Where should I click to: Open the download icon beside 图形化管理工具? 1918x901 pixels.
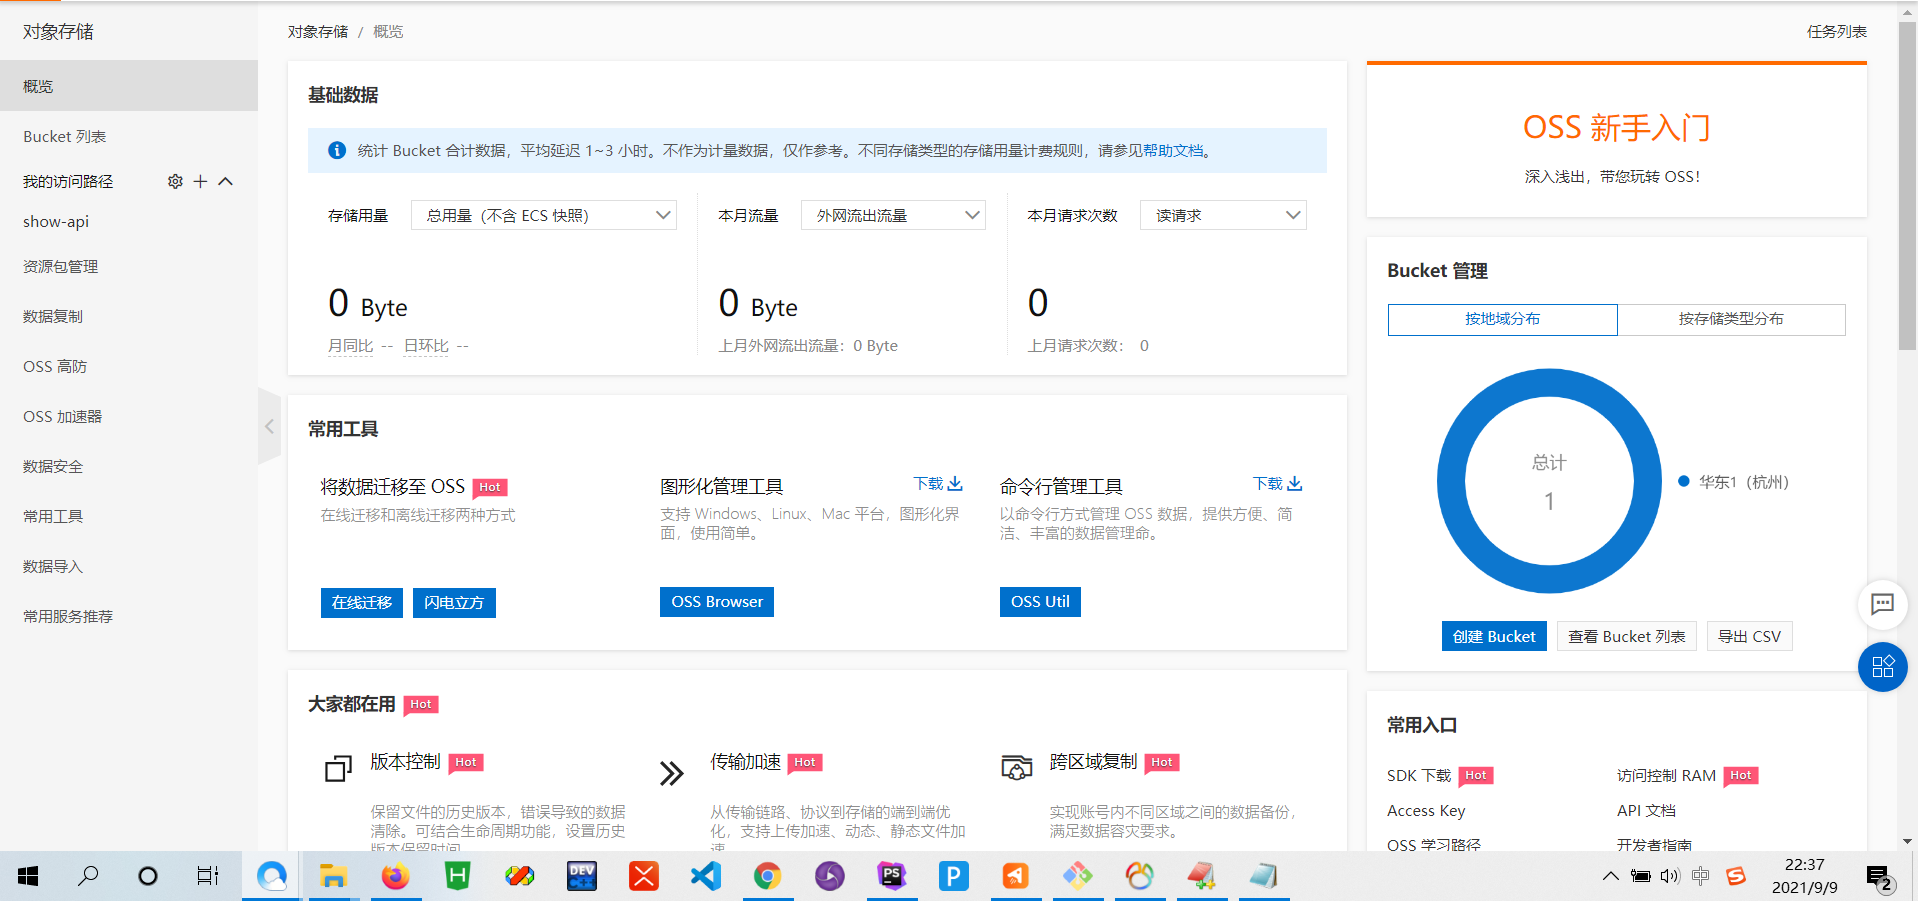[955, 483]
